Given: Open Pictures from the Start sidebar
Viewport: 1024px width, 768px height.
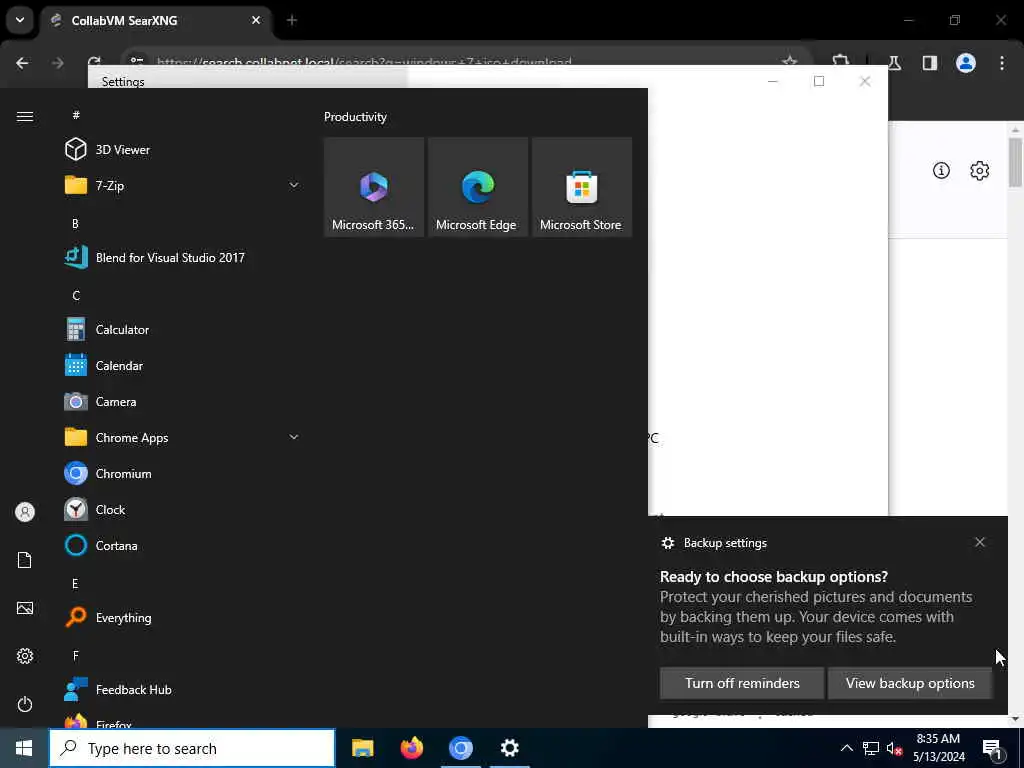Looking at the screenshot, I should (x=25, y=608).
